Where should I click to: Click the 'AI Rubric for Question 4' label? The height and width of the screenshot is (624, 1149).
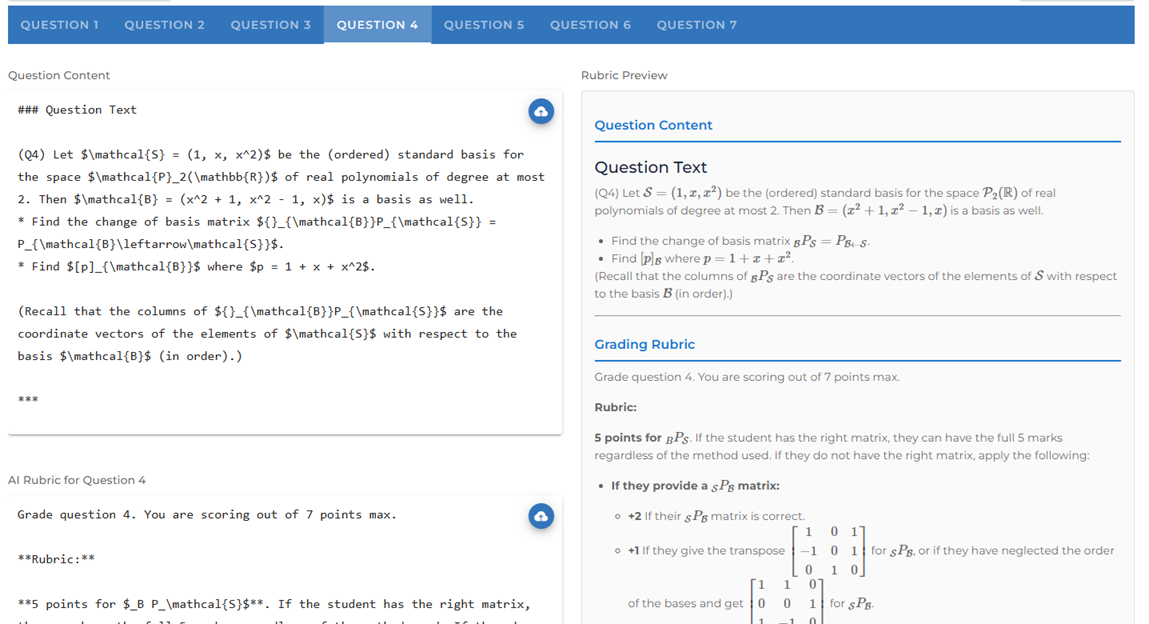coord(77,480)
